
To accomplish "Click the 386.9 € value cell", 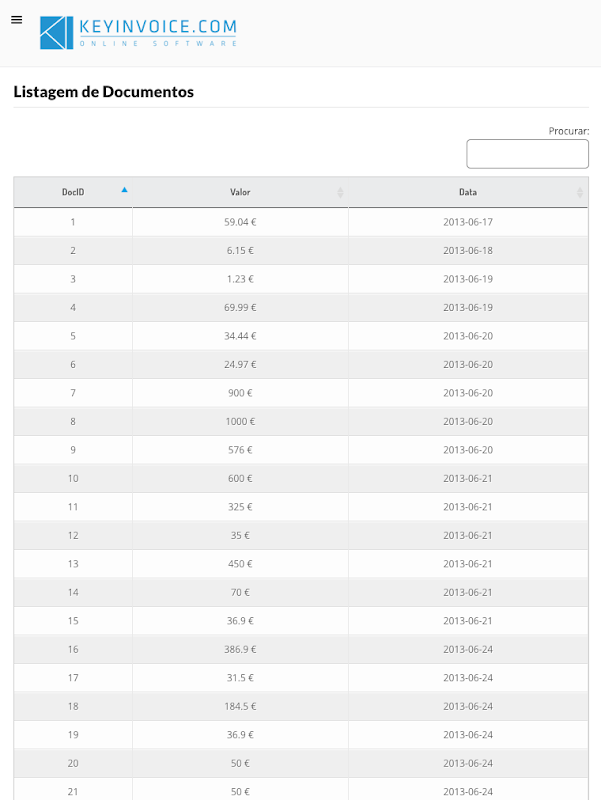I will point(240,649).
